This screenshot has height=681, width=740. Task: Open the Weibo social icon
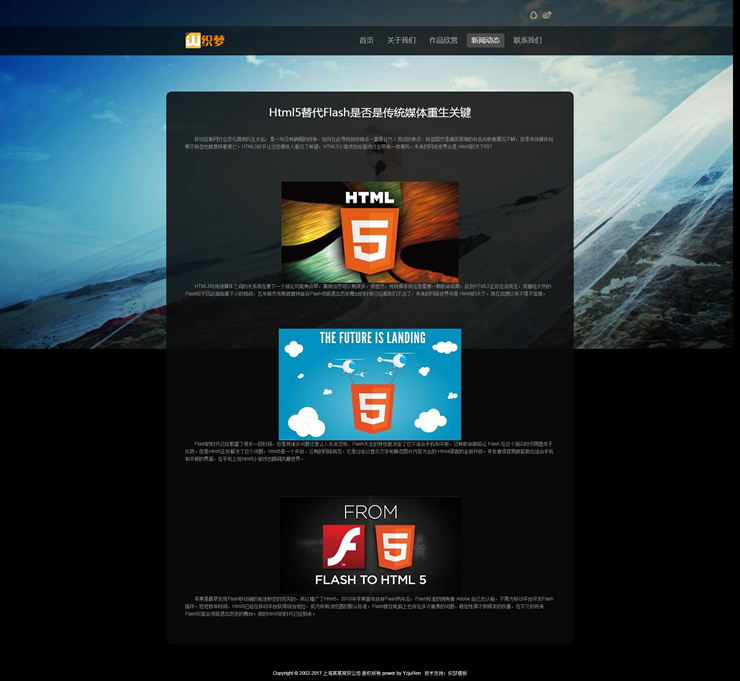pyautogui.click(x=547, y=15)
